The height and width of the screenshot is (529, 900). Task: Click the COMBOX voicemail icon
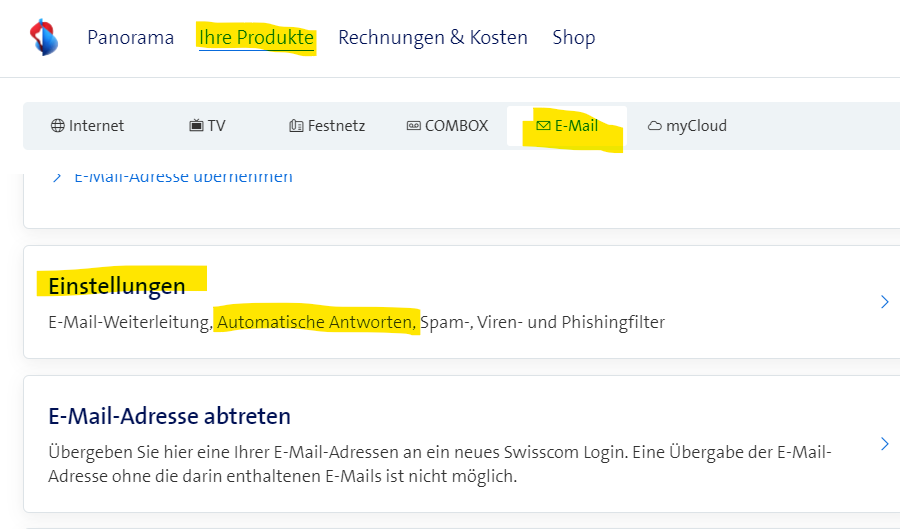(414, 126)
